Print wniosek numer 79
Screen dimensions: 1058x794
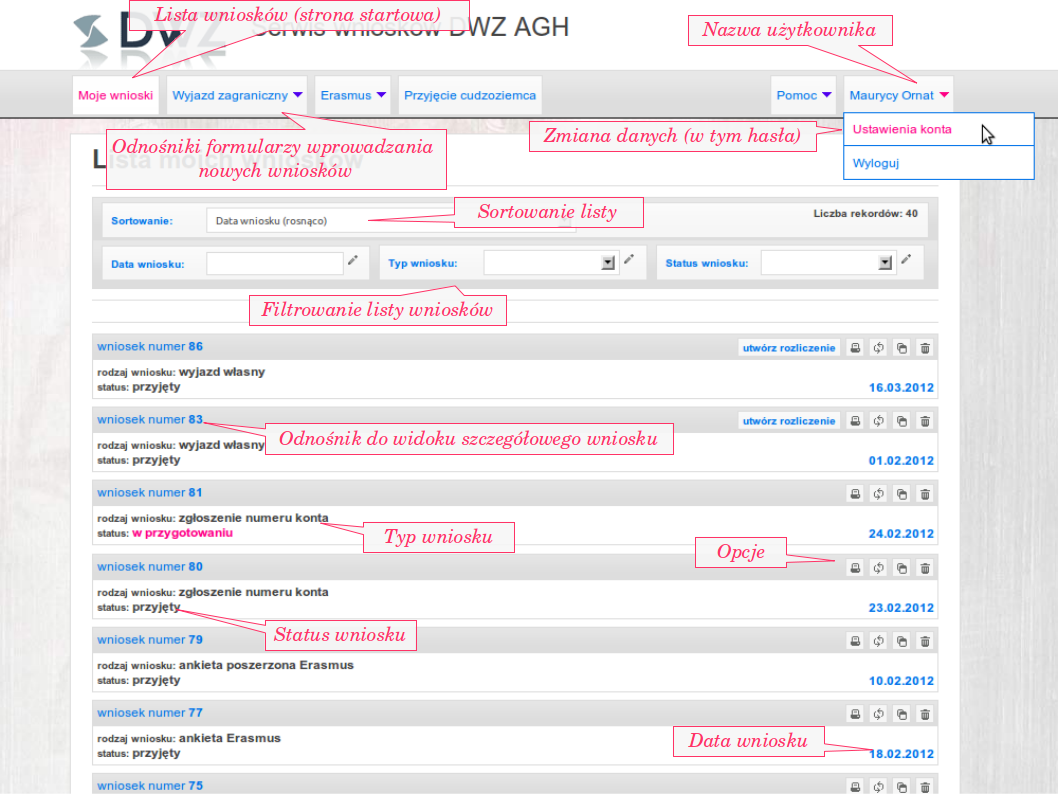[x=855, y=641]
